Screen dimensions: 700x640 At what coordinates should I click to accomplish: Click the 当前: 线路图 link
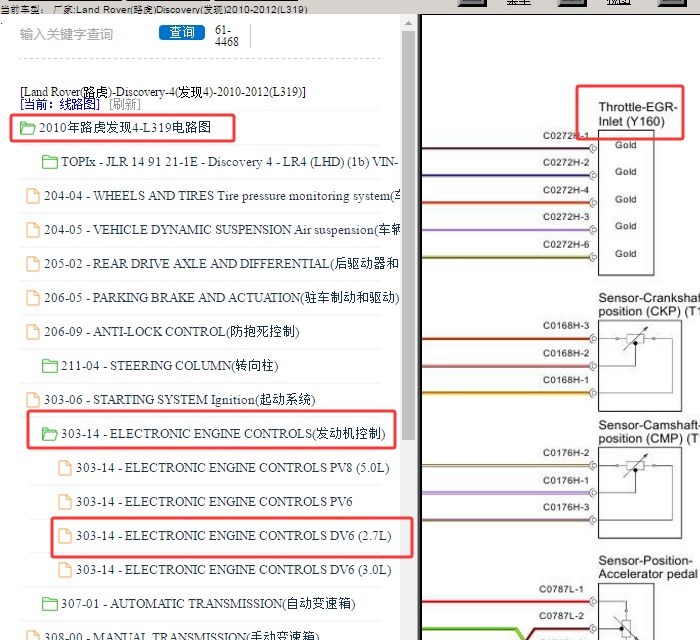pyautogui.click(x=60, y=104)
